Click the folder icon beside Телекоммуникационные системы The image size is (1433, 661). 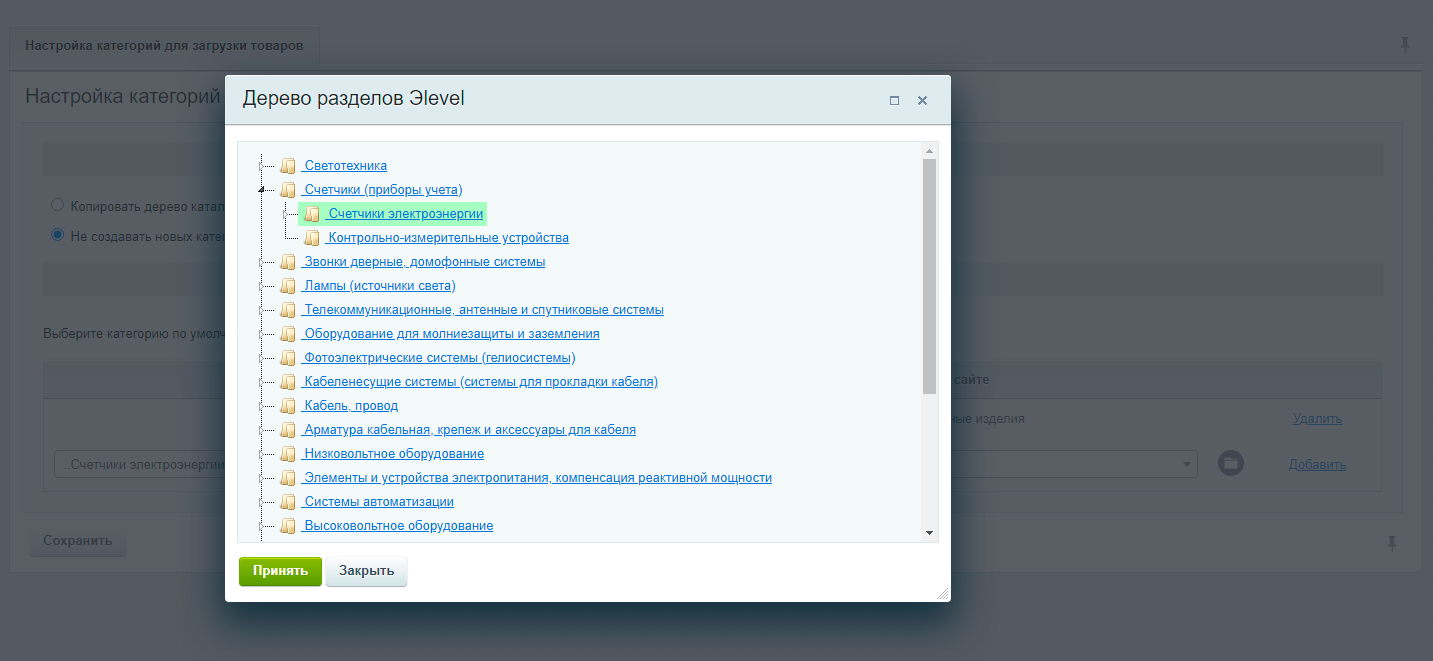[288, 310]
